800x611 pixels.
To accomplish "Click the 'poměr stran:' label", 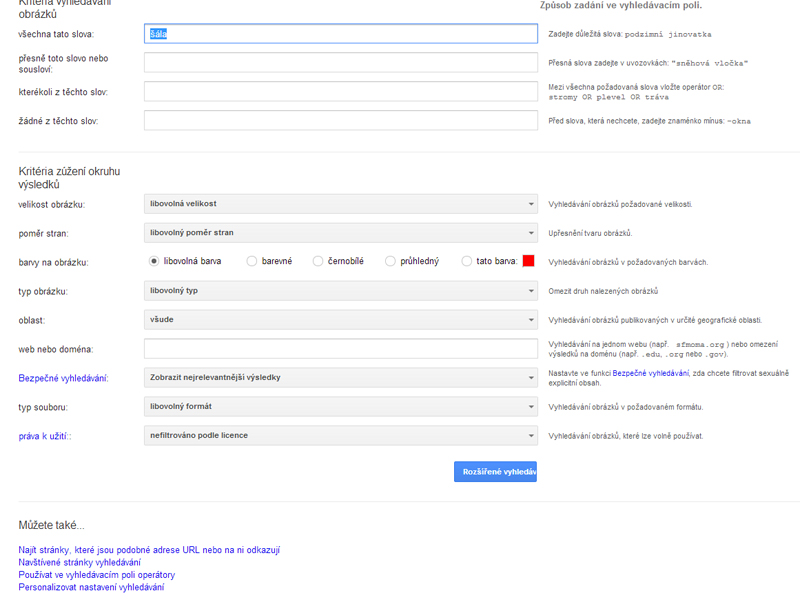I will click(43, 234).
